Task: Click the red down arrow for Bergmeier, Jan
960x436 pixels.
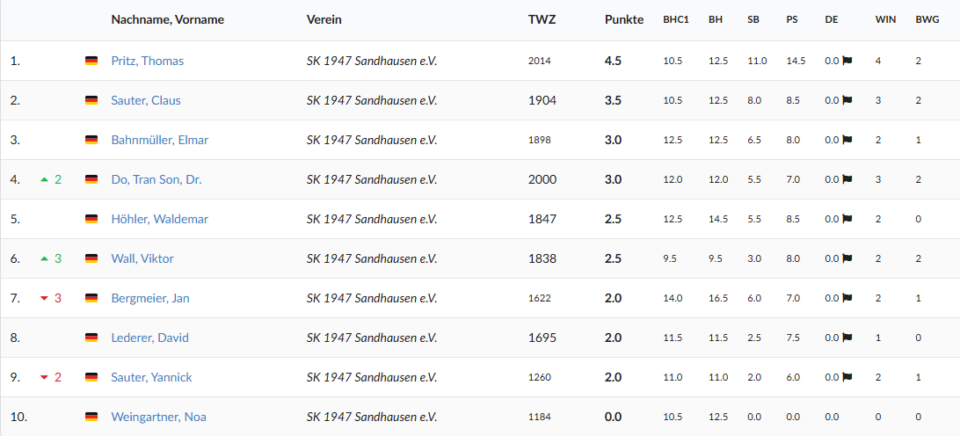Action: click(x=44, y=298)
